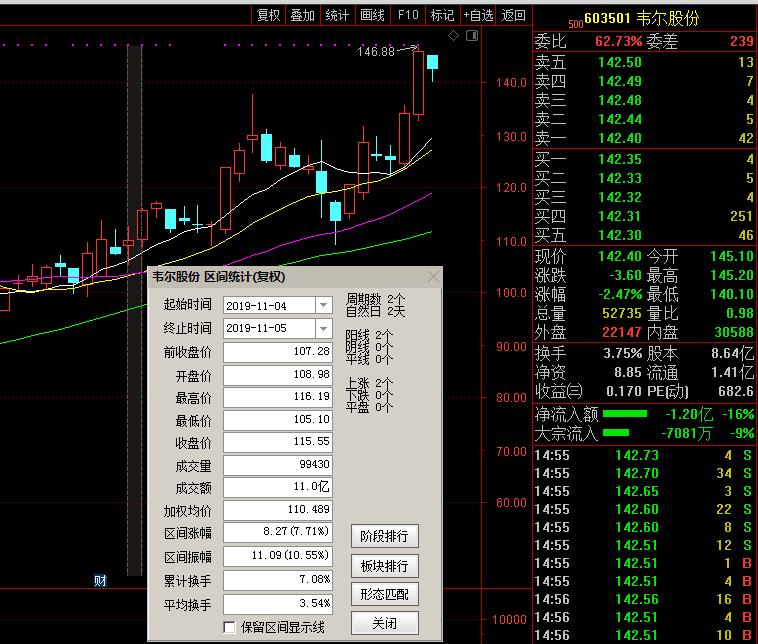Click the 区间振幅 field 11.09(10.55%)
The height and width of the screenshot is (644, 758).
pos(277,556)
